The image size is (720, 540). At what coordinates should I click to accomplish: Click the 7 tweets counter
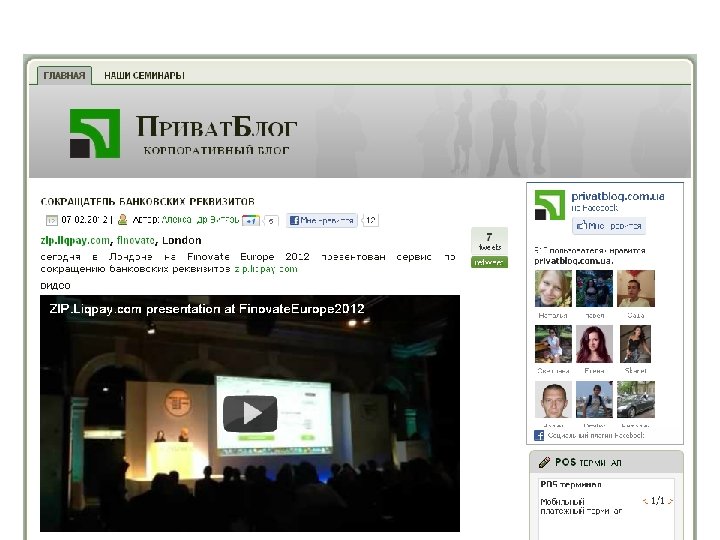[x=489, y=241]
